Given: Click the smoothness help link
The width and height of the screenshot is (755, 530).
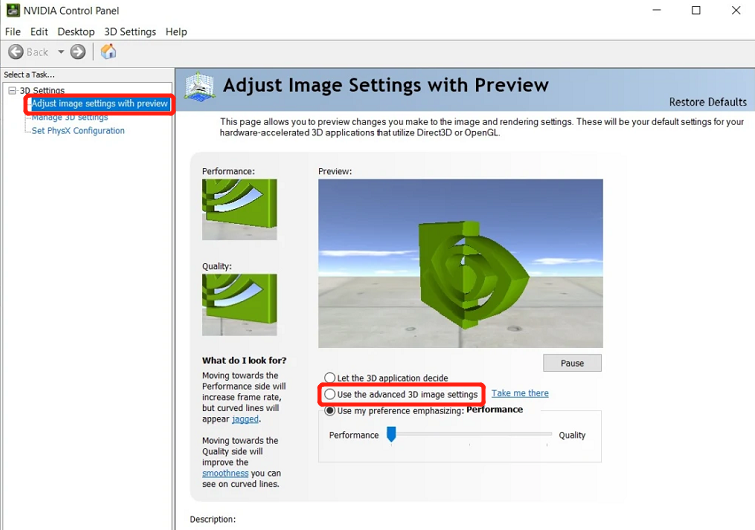Looking at the screenshot, I should [225, 473].
